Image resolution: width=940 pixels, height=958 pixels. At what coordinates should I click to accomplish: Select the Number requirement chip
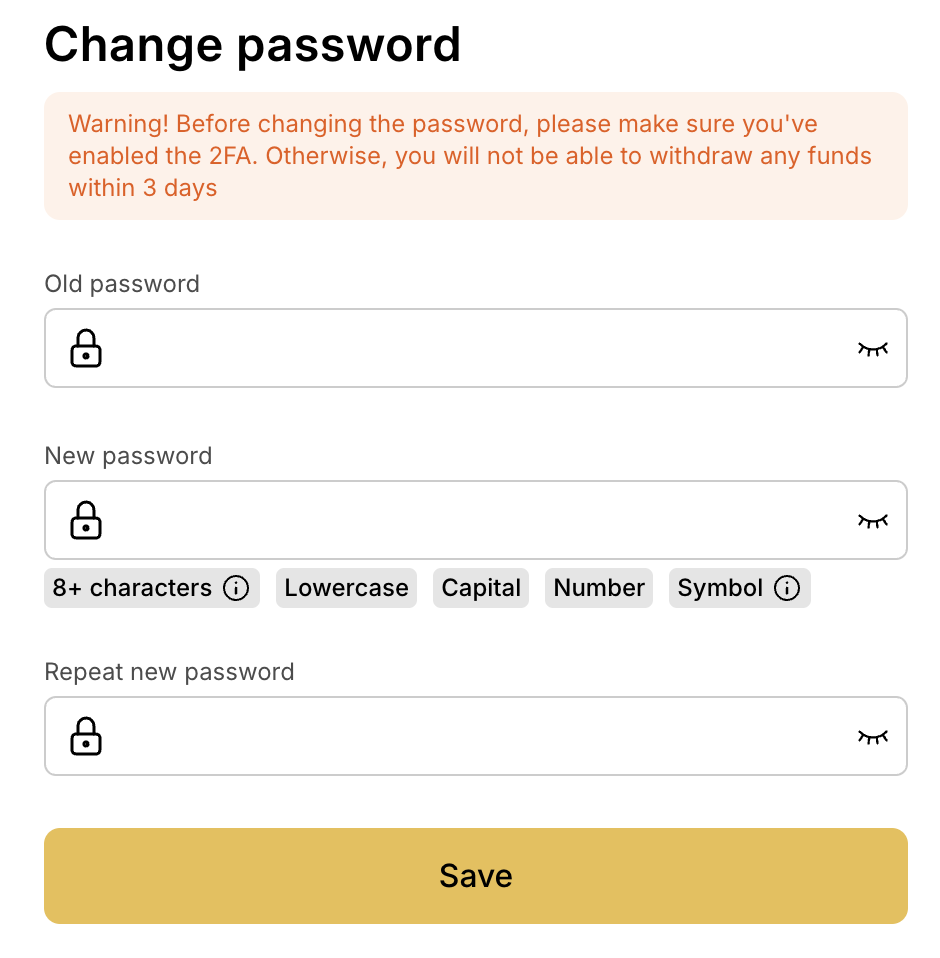click(599, 588)
